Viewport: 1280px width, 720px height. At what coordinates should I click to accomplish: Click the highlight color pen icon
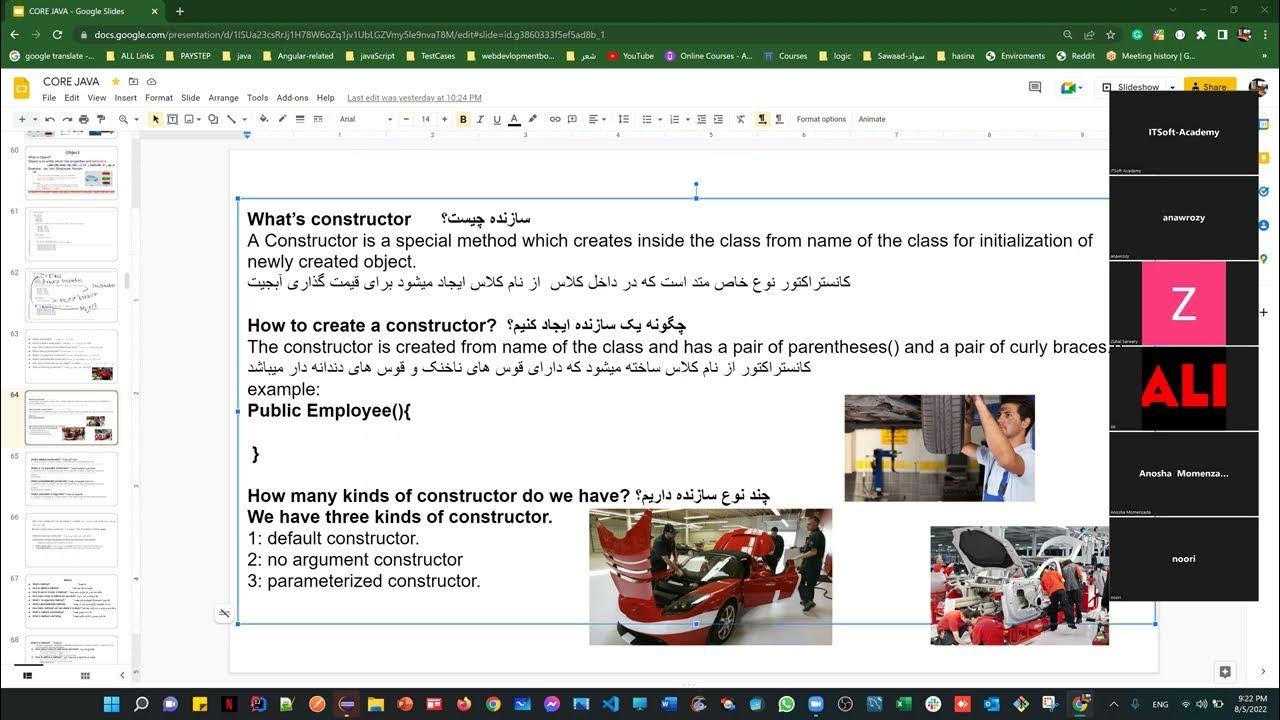(532, 119)
